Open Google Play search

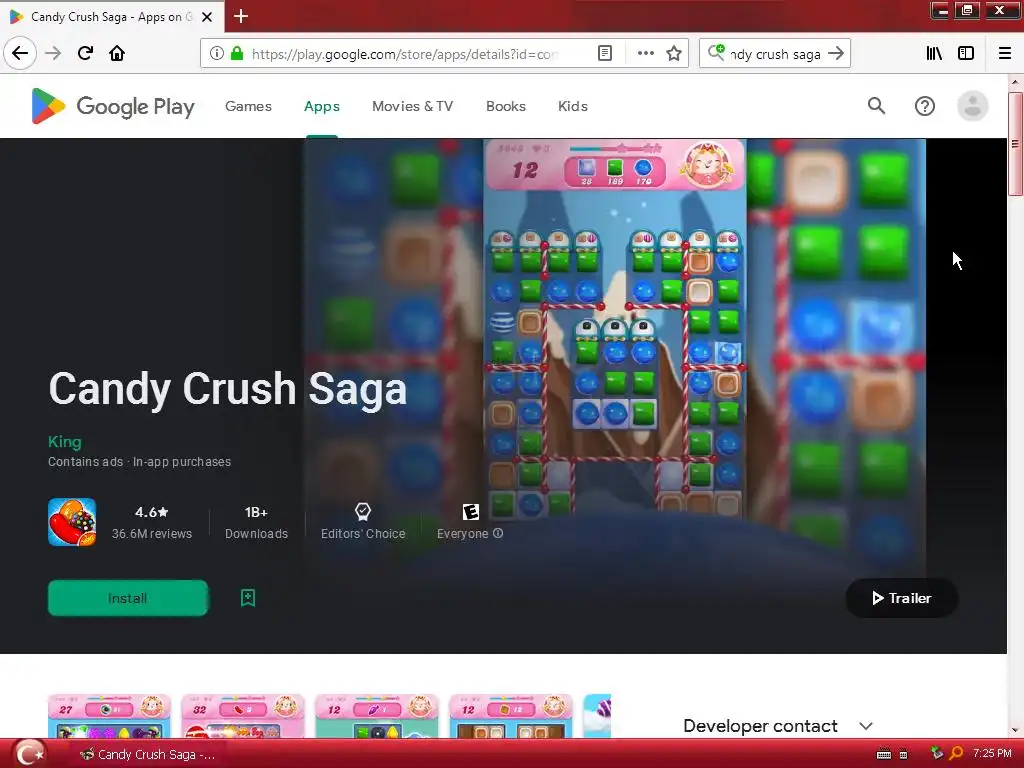pos(876,106)
